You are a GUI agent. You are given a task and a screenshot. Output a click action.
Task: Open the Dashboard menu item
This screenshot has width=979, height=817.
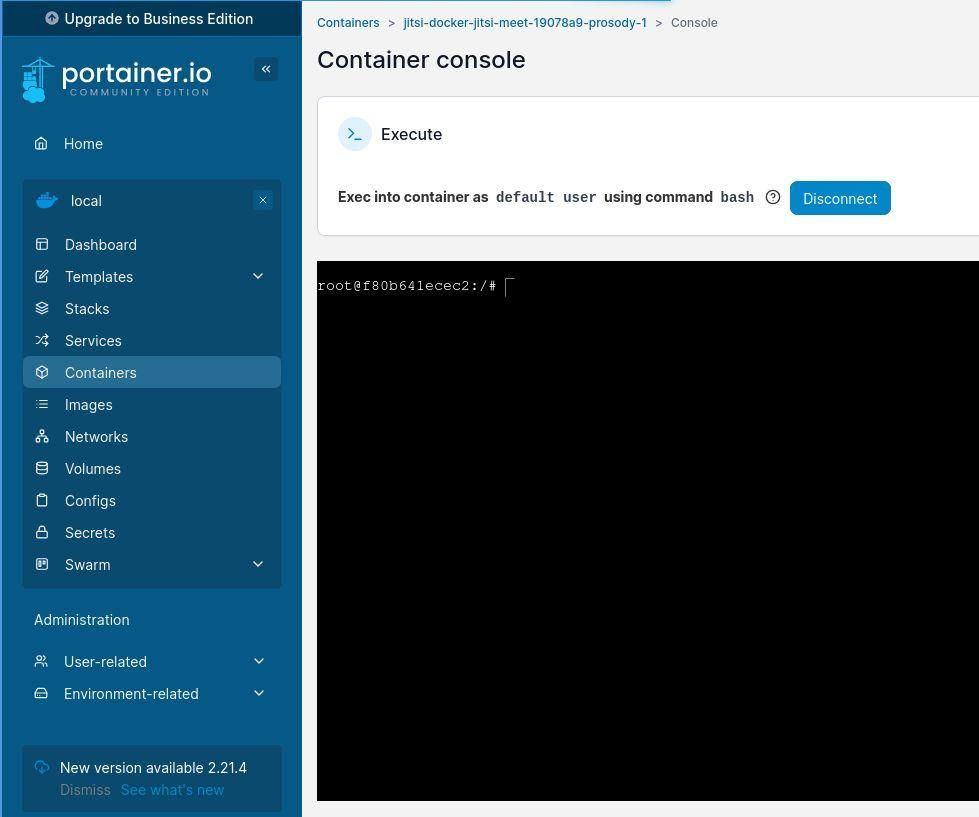coord(101,245)
